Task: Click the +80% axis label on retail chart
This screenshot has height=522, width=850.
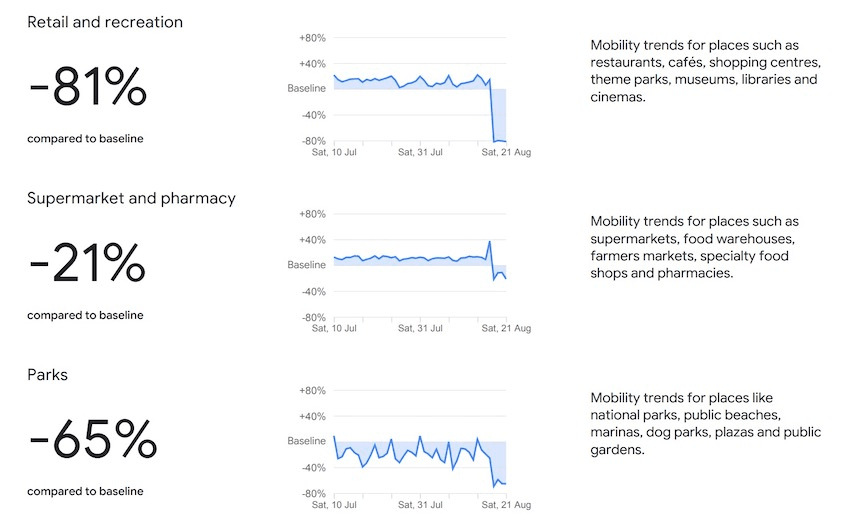Action: coord(312,38)
